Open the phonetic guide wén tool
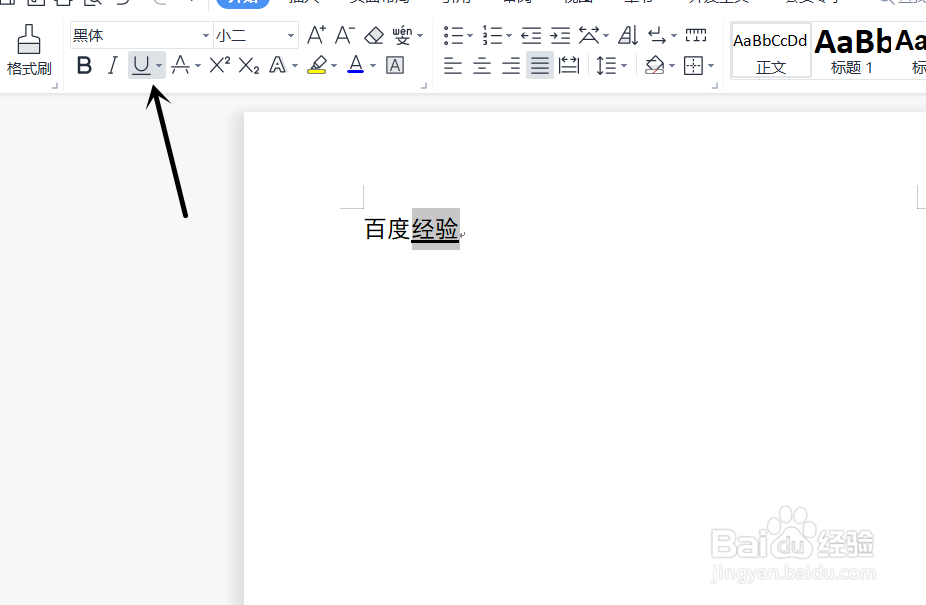This screenshot has height=605, width=926. pos(402,35)
